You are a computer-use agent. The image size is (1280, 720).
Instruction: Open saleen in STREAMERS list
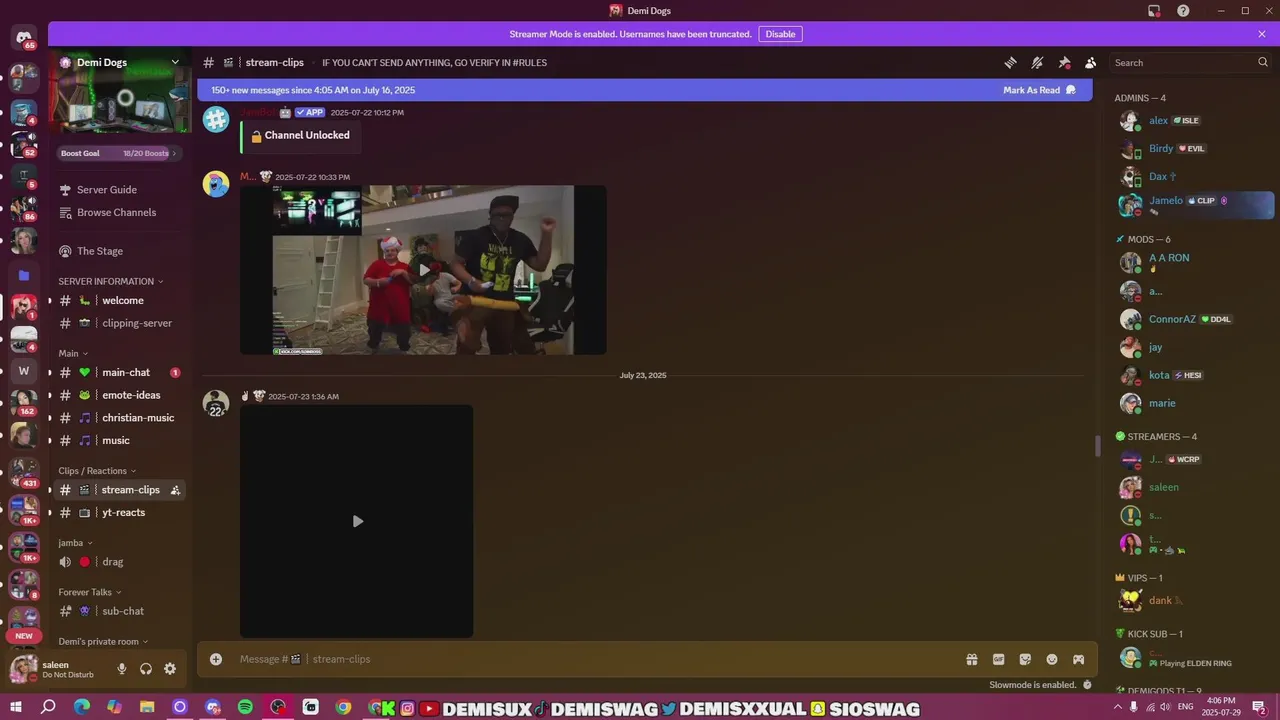pyautogui.click(x=1195, y=487)
